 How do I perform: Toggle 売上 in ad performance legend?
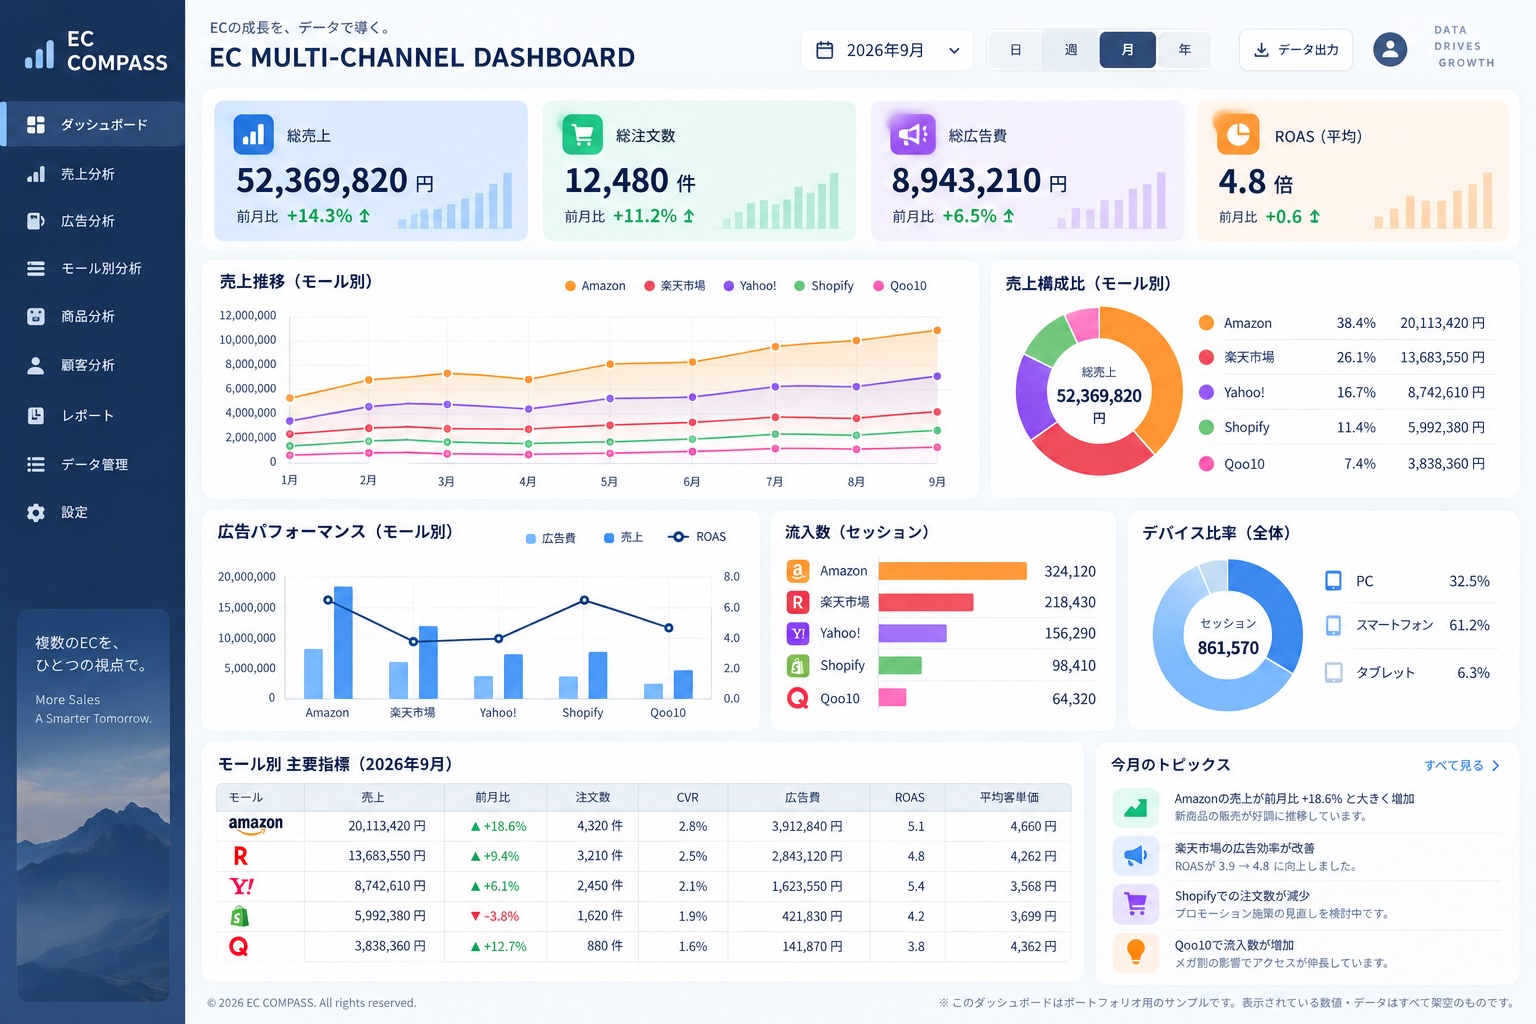623,538
